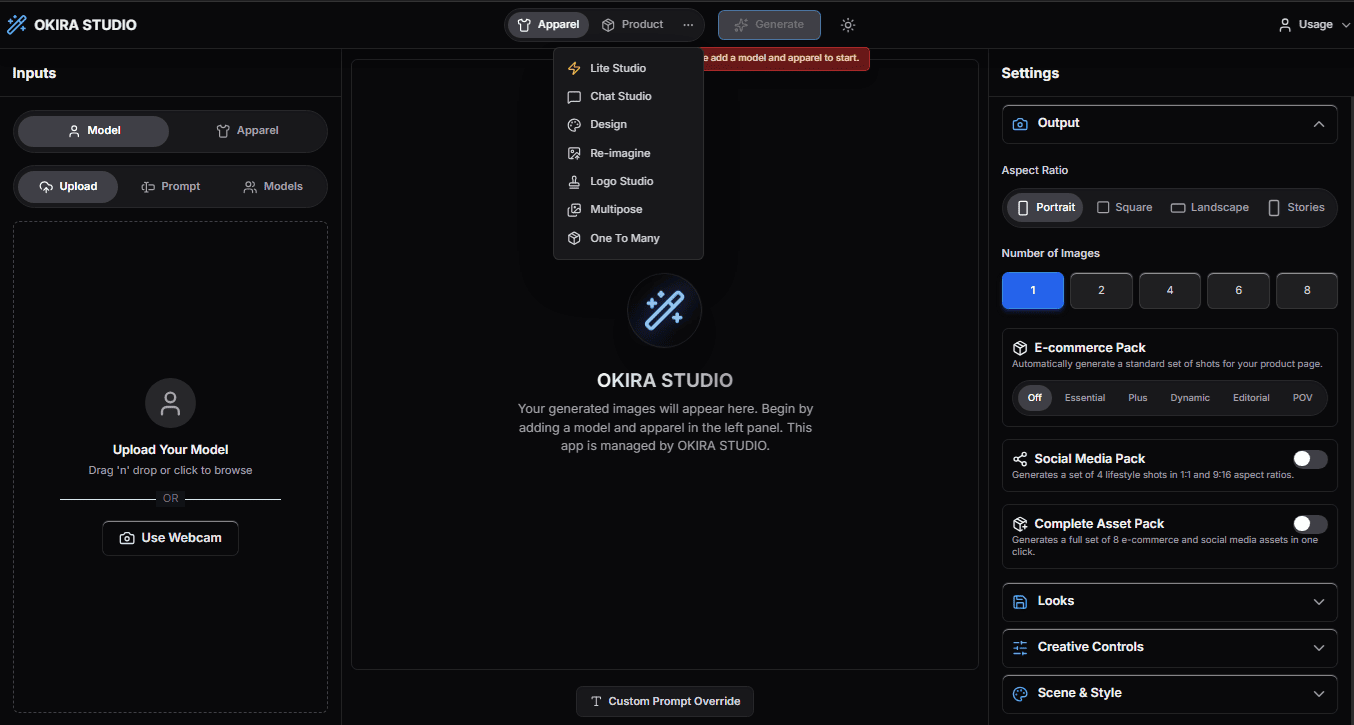The image size is (1354, 725).
Task: Select the Apparel inputs tab
Action: pos(247,131)
